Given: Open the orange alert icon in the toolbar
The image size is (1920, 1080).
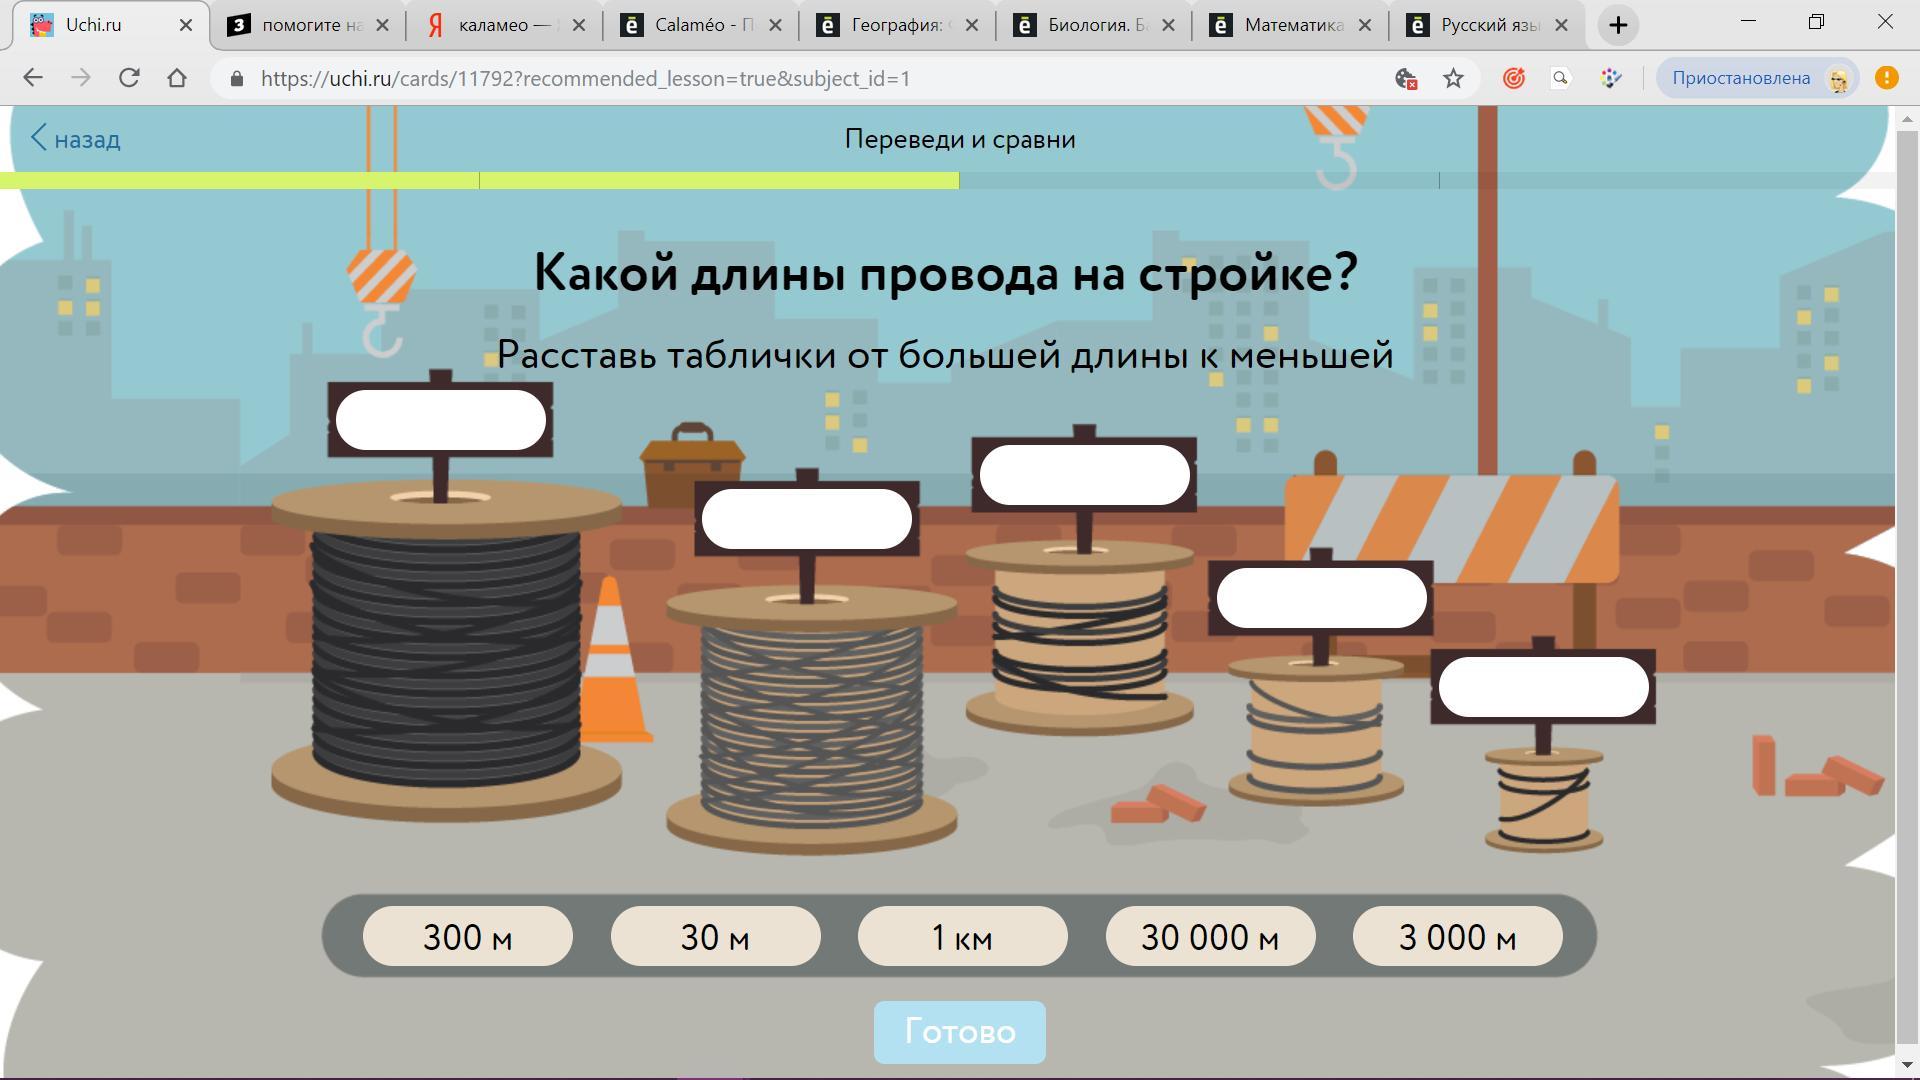Looking at the screenshot, I should pos(1886,78).
